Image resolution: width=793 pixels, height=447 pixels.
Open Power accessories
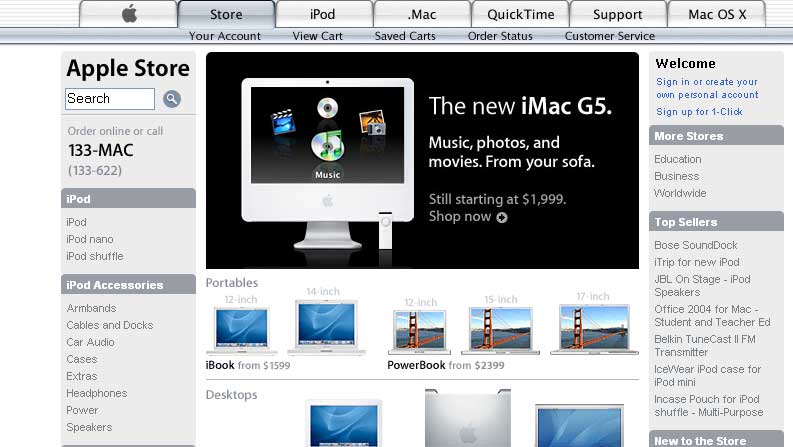[x=82, y=410]
